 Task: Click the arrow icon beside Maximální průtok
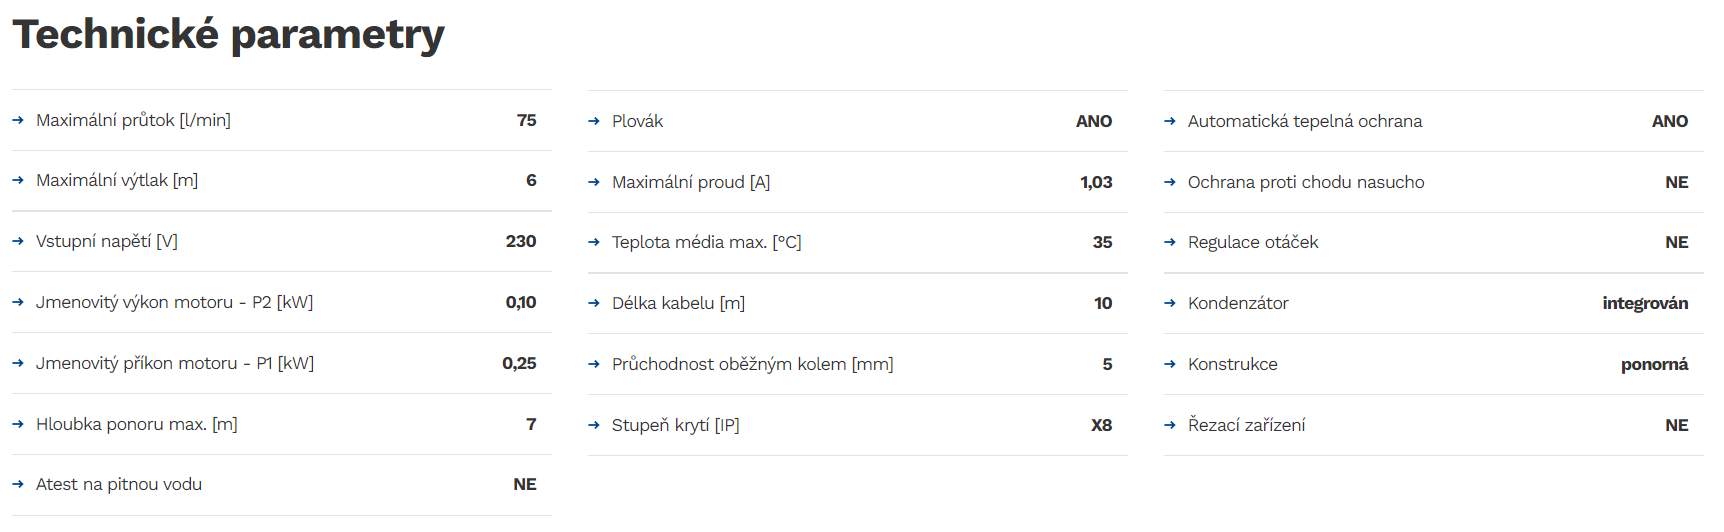click(18, 120)
